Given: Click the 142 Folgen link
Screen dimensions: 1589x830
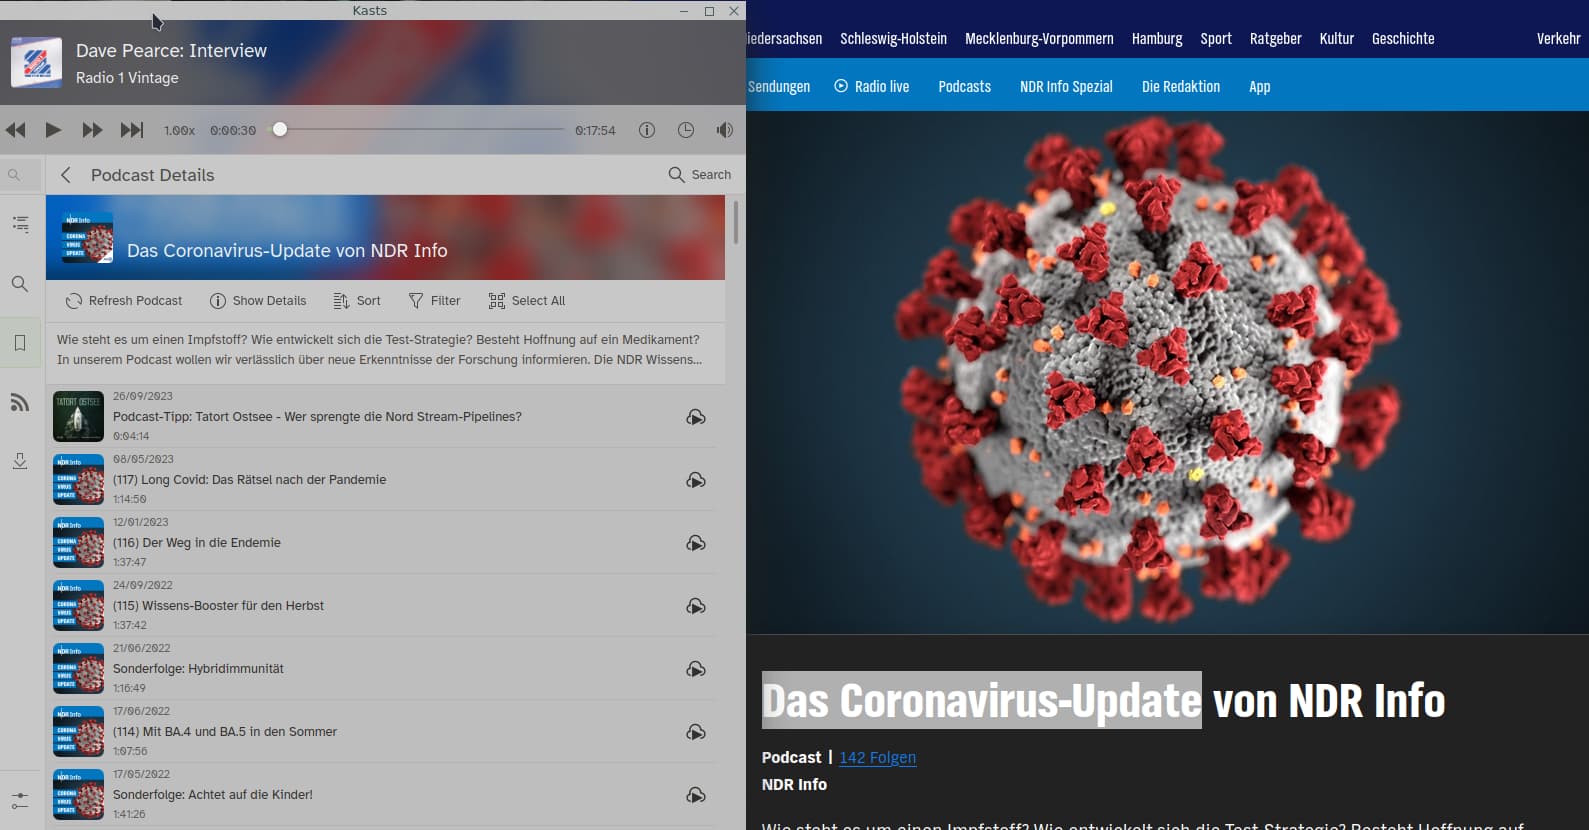Looking at the screenshot, I should (877, 758).
